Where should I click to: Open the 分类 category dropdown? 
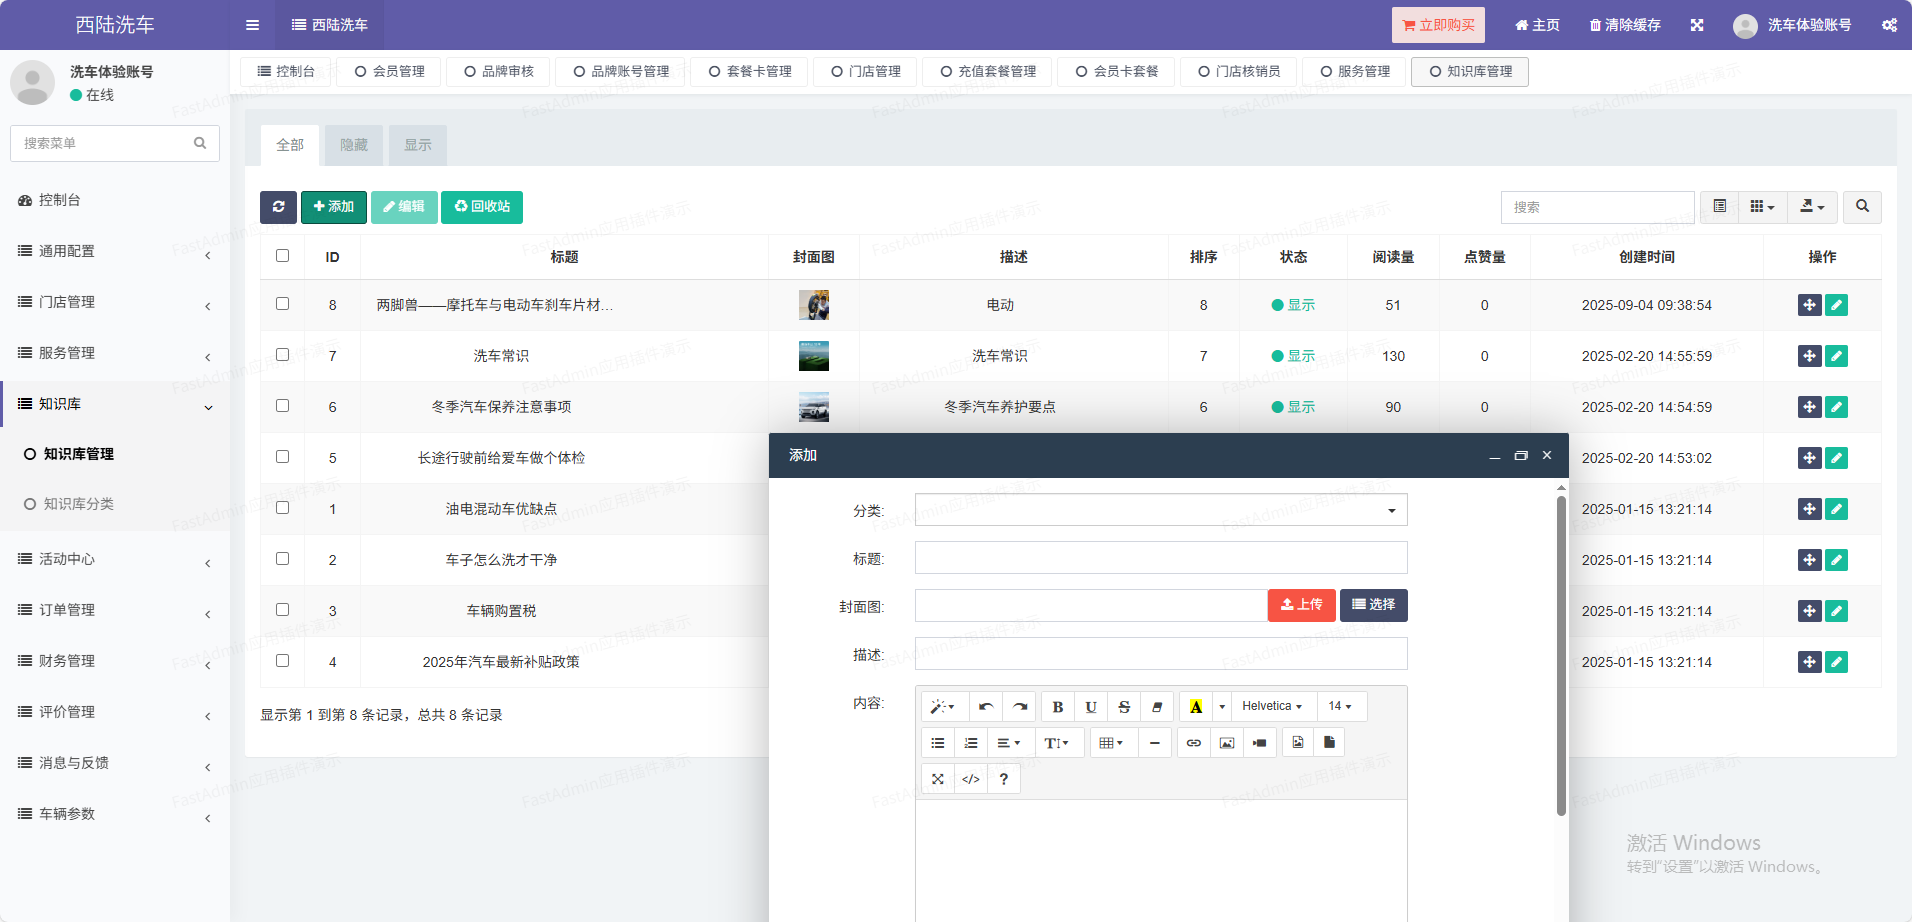[x=1160, y=510]
